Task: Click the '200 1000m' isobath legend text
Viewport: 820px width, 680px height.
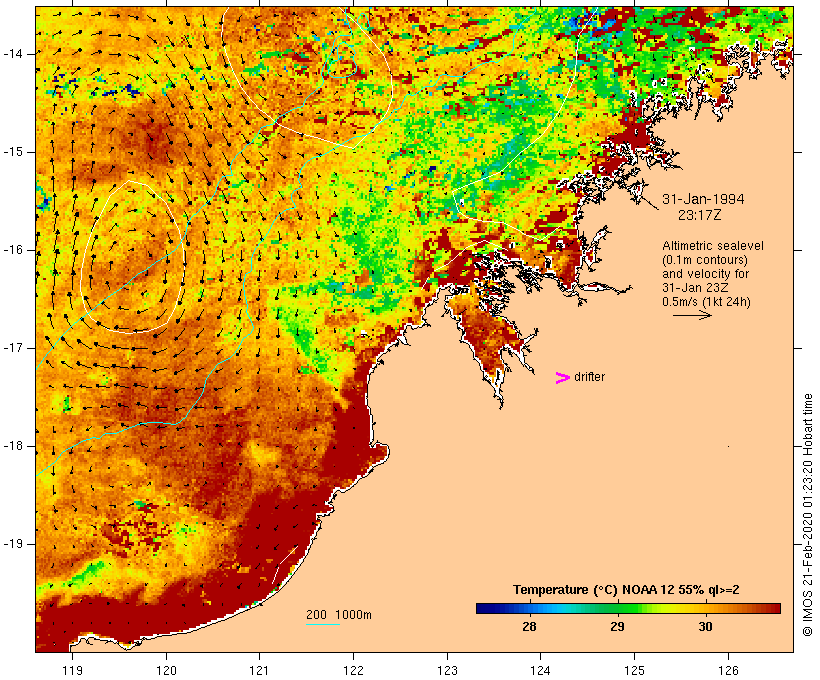Action: [x=339, y=615]
